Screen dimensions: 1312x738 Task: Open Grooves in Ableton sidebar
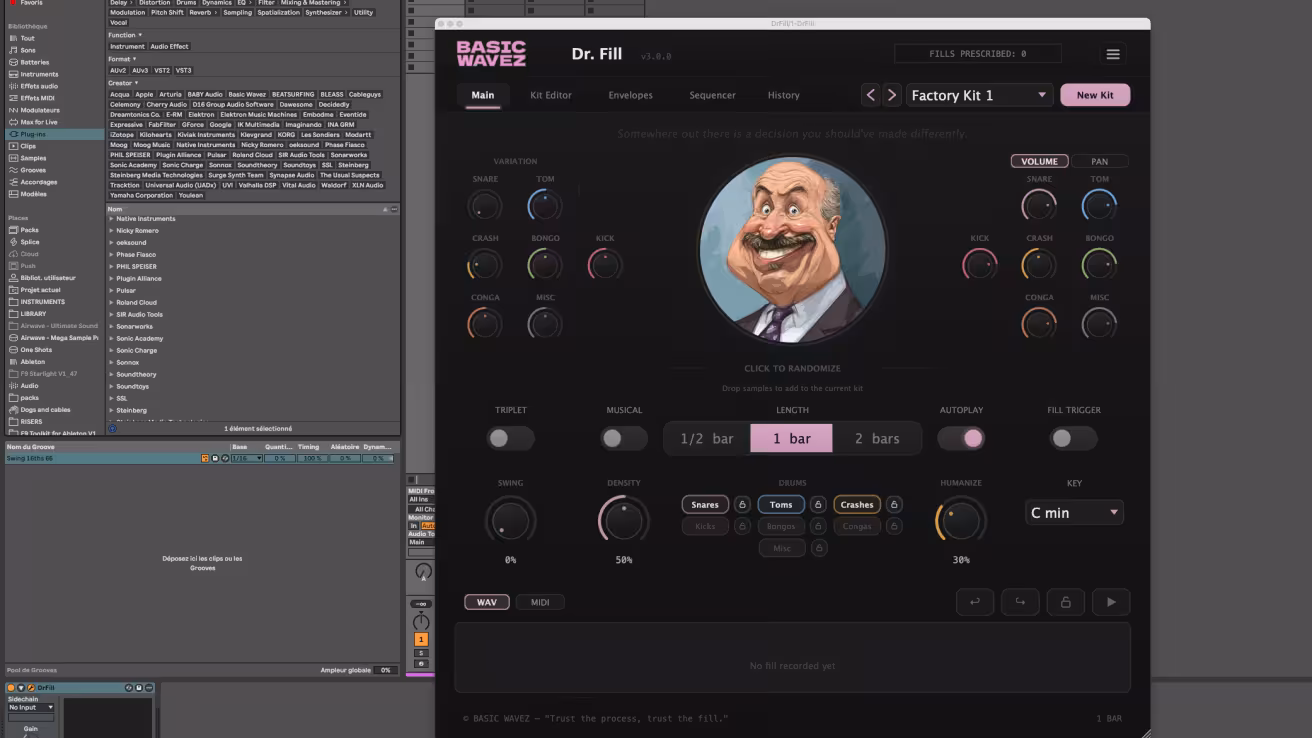33,170
